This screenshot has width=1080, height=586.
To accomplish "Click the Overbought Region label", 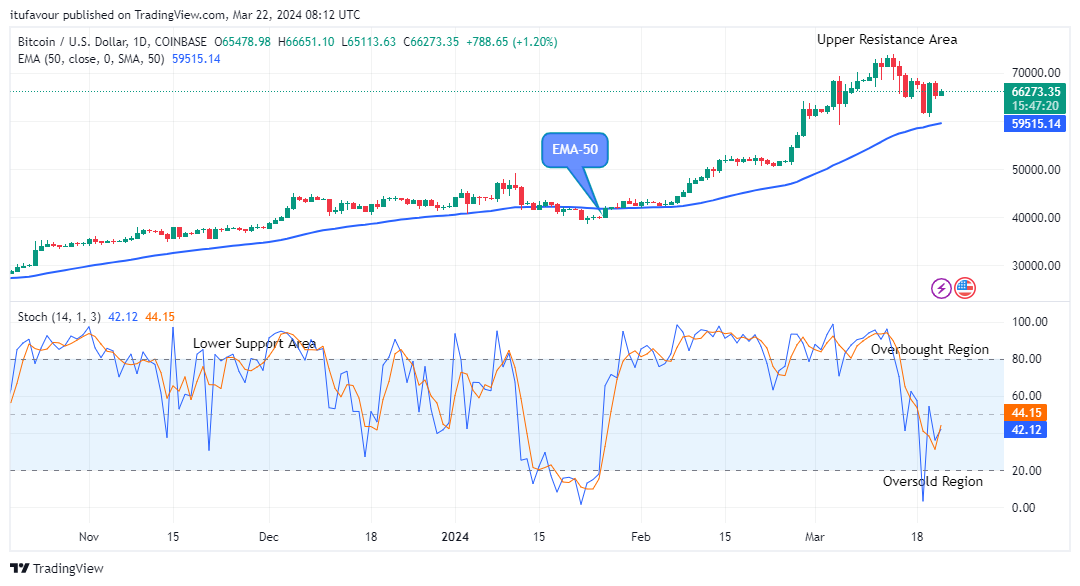I will click(930, 349).
